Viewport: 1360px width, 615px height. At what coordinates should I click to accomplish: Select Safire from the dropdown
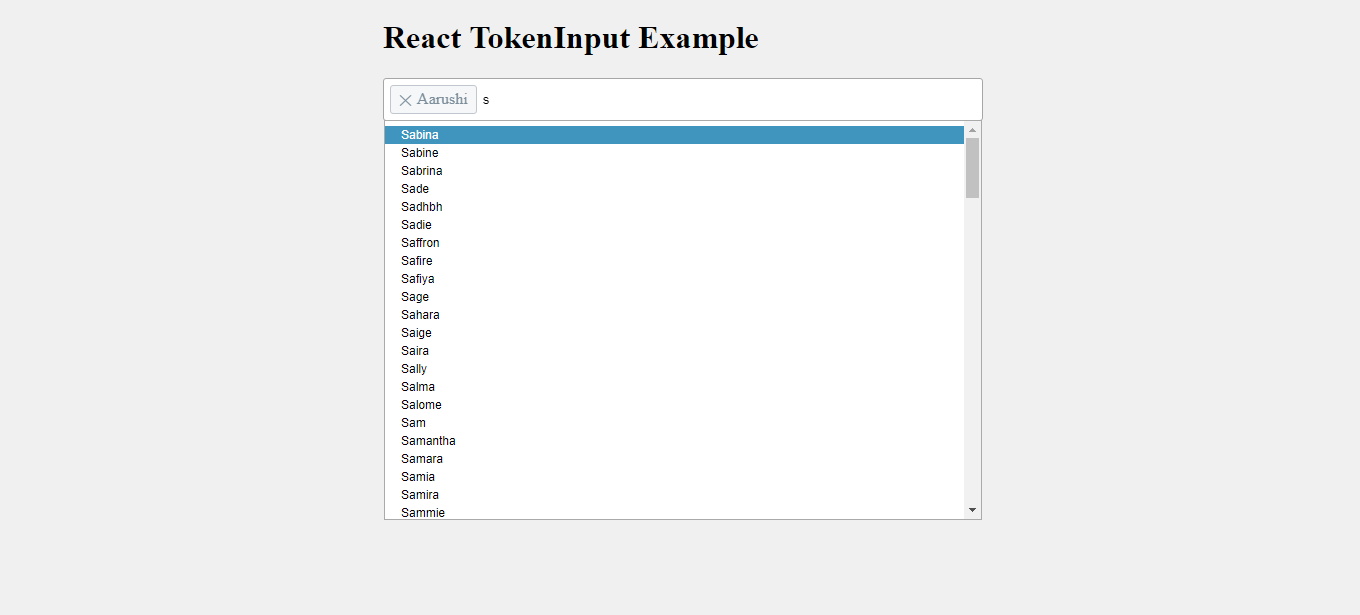pyautogui.click(x=674, y=261)
